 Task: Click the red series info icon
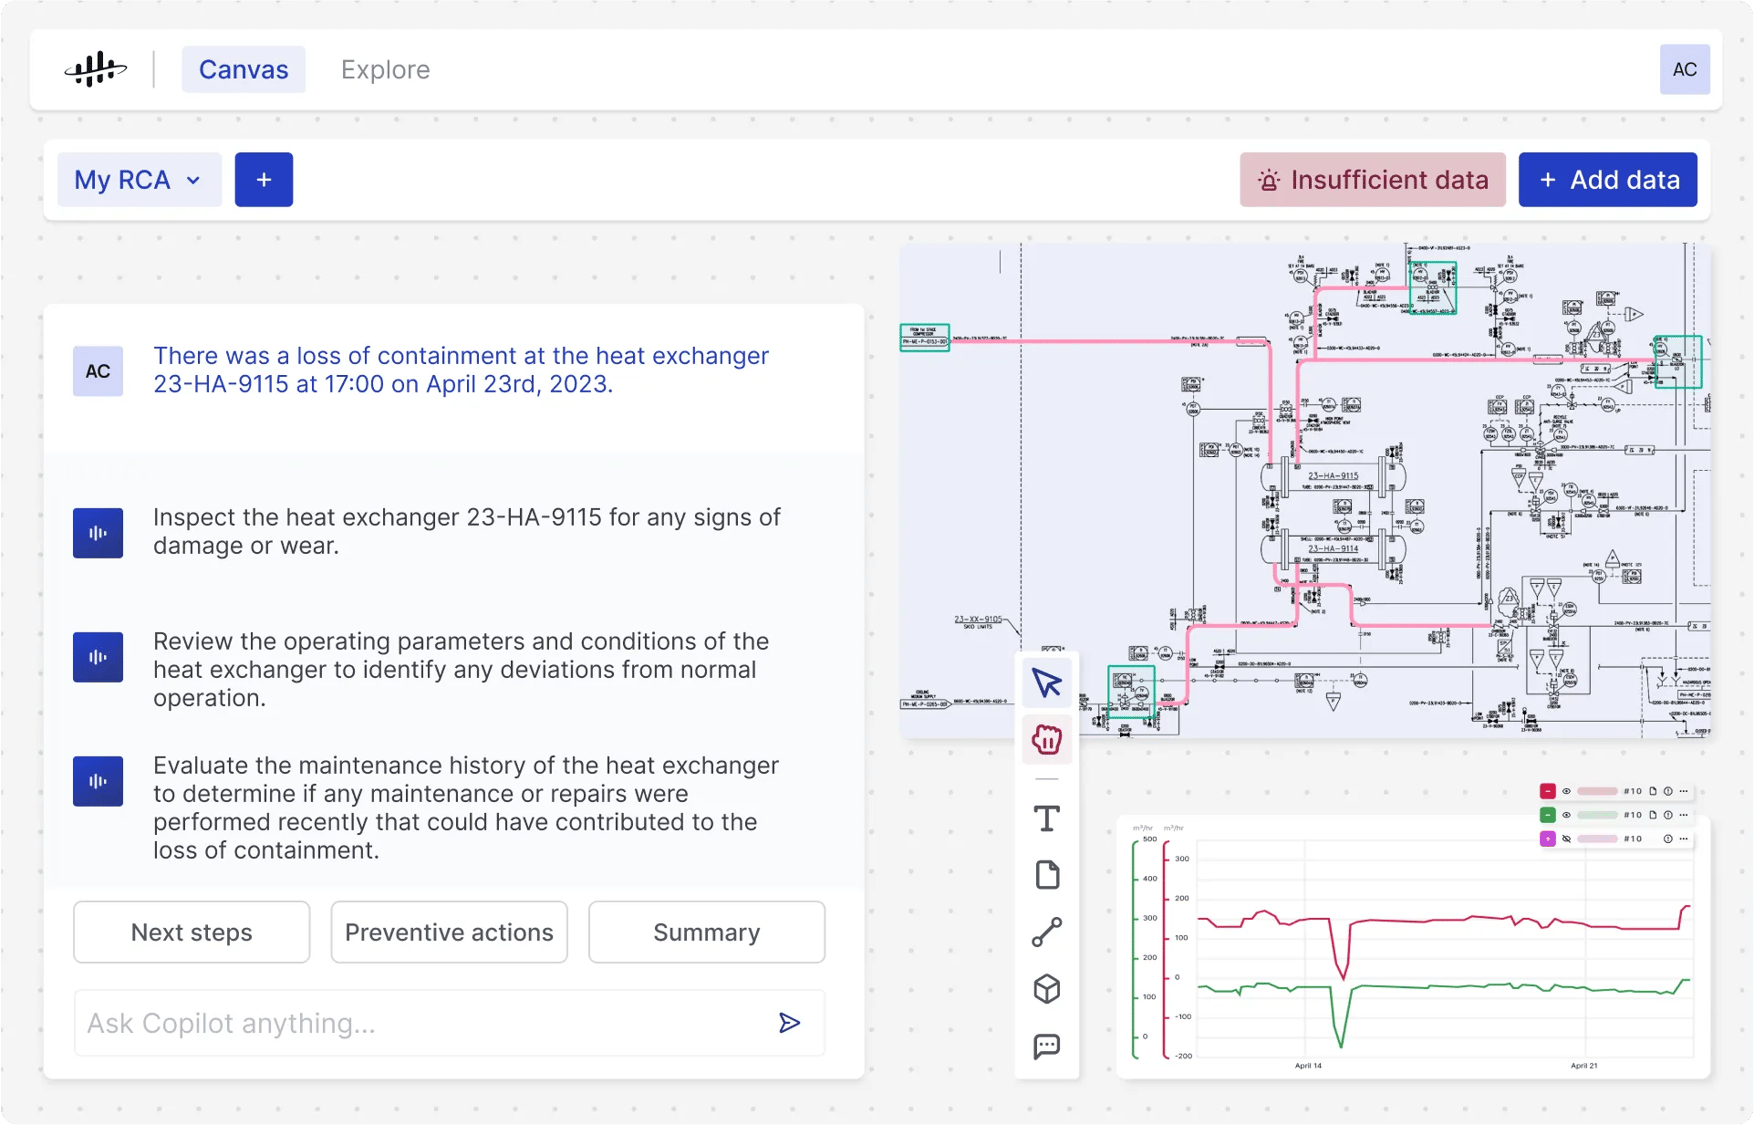(x=1668, y=791)
